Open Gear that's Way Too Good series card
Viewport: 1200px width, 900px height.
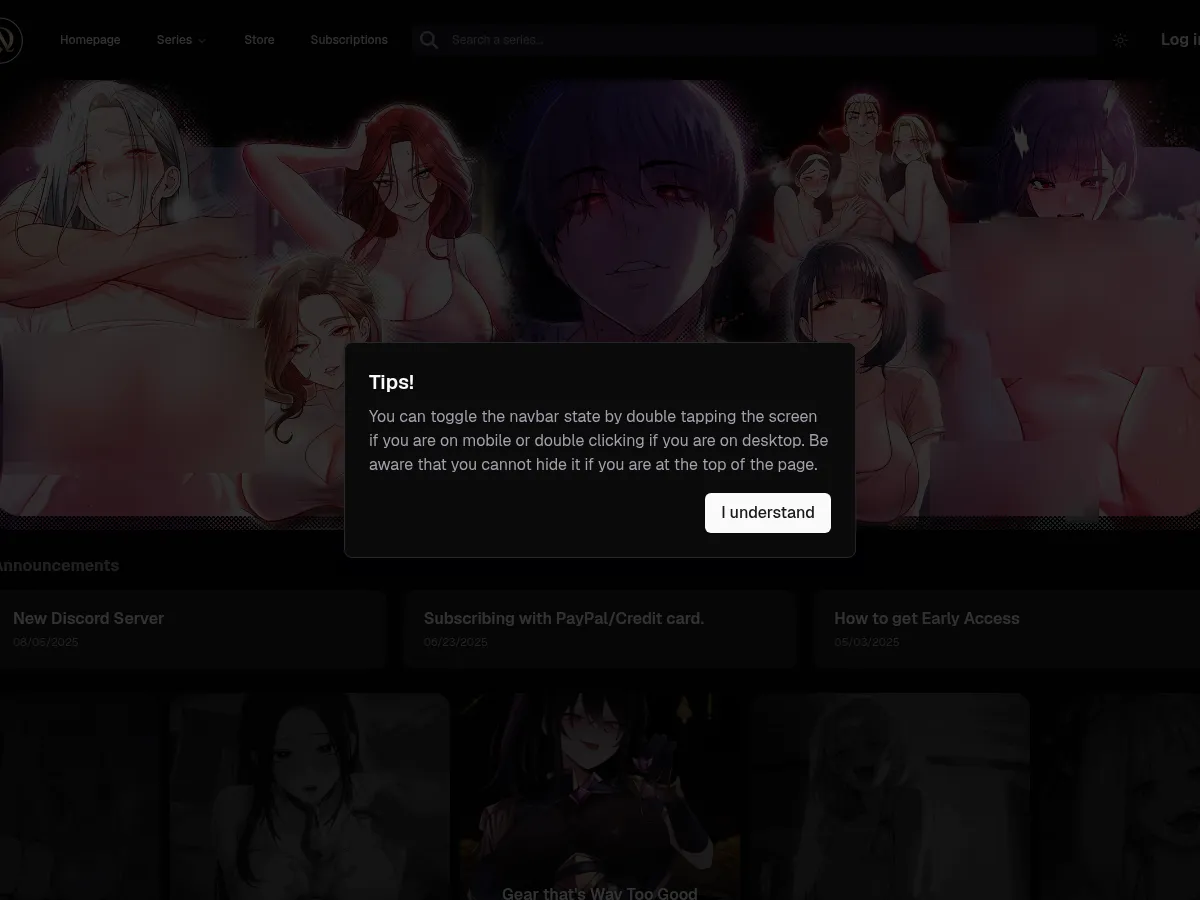coord(600,797)
